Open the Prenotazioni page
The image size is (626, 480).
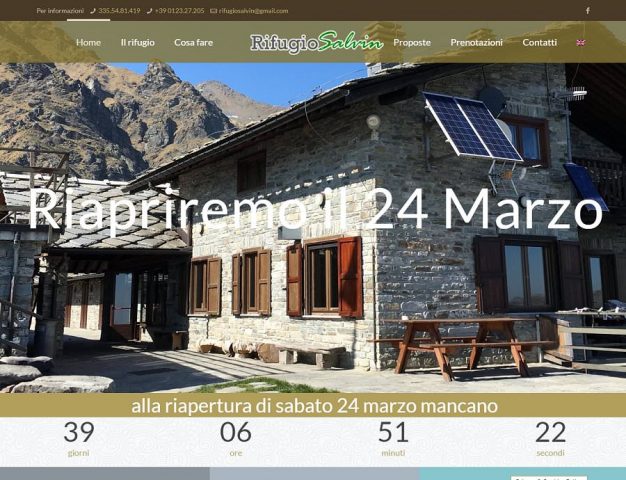tap(476, 42)
